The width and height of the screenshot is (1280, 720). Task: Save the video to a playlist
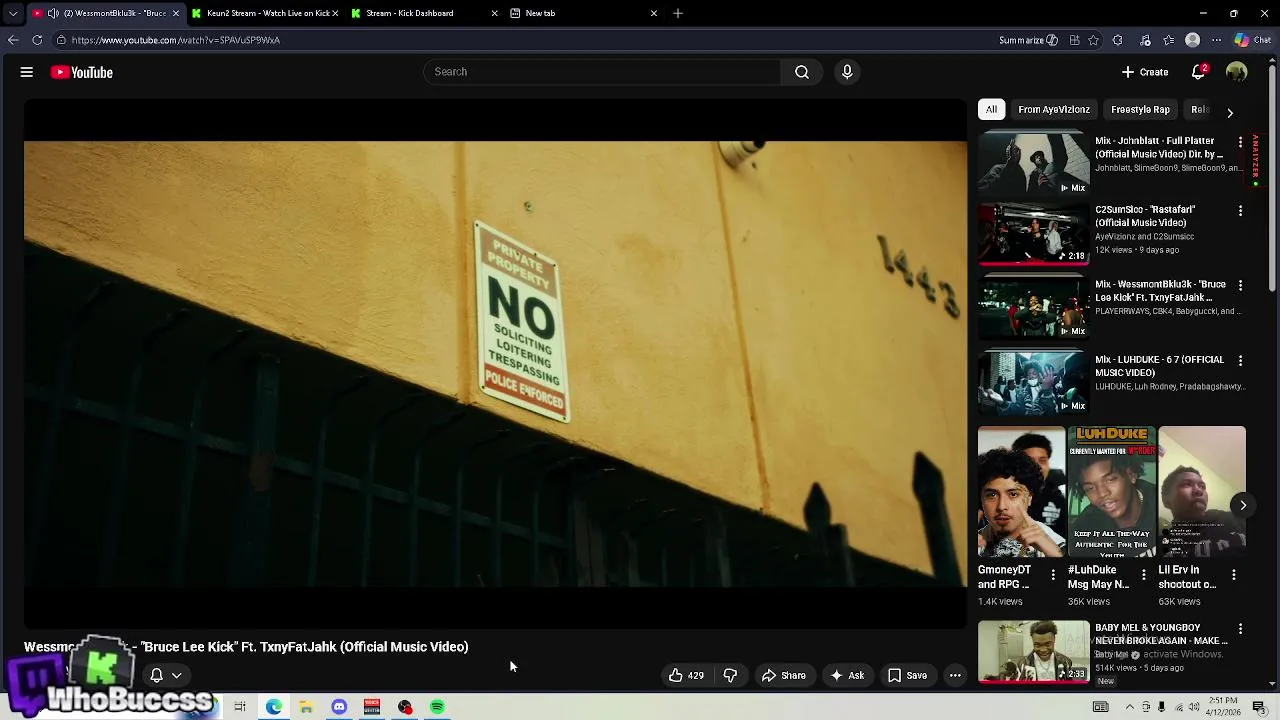(907, 675)
